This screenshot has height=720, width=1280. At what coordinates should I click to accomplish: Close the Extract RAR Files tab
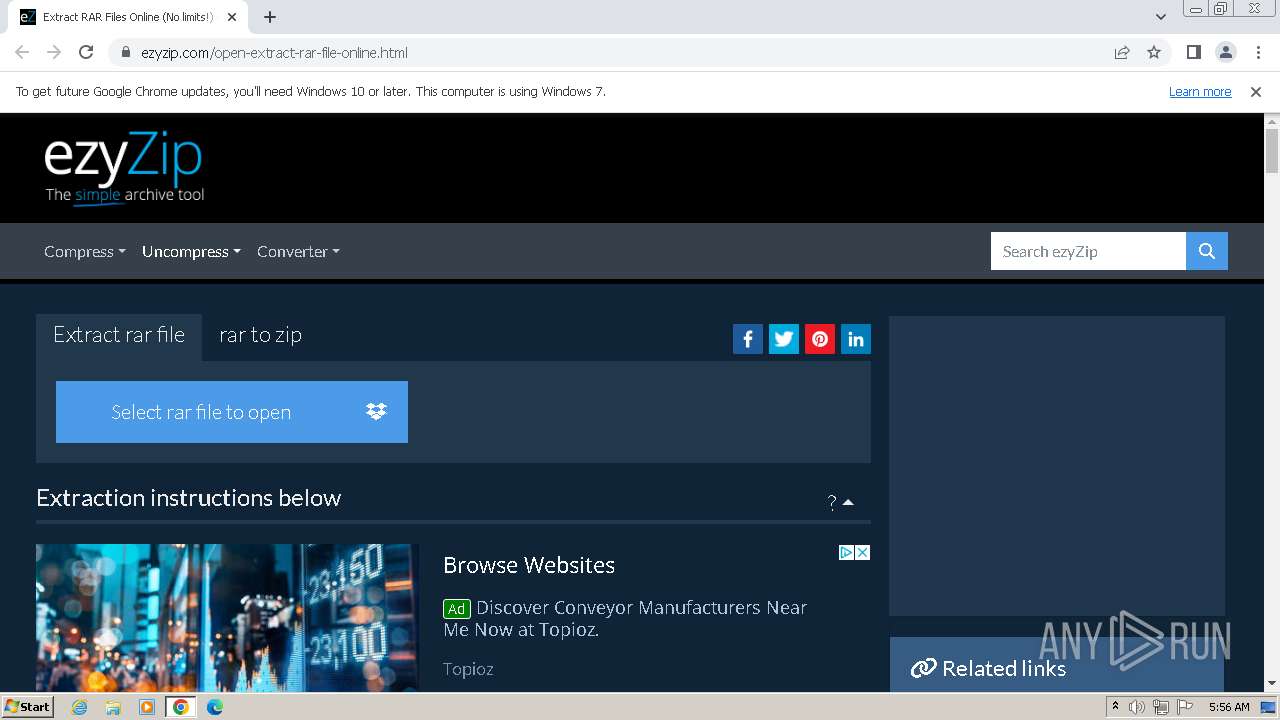pyautogui.click(x=232, y=17)
